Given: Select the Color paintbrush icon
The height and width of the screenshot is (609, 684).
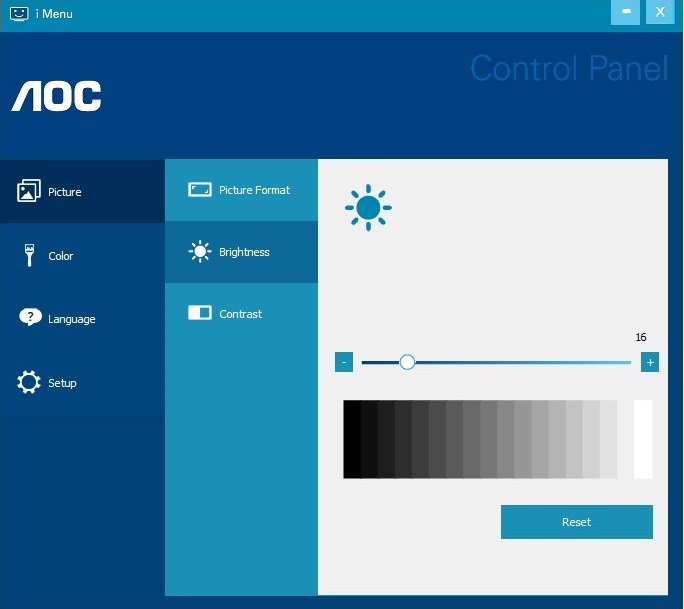Looking at the screenshot, I should (29, 255).
